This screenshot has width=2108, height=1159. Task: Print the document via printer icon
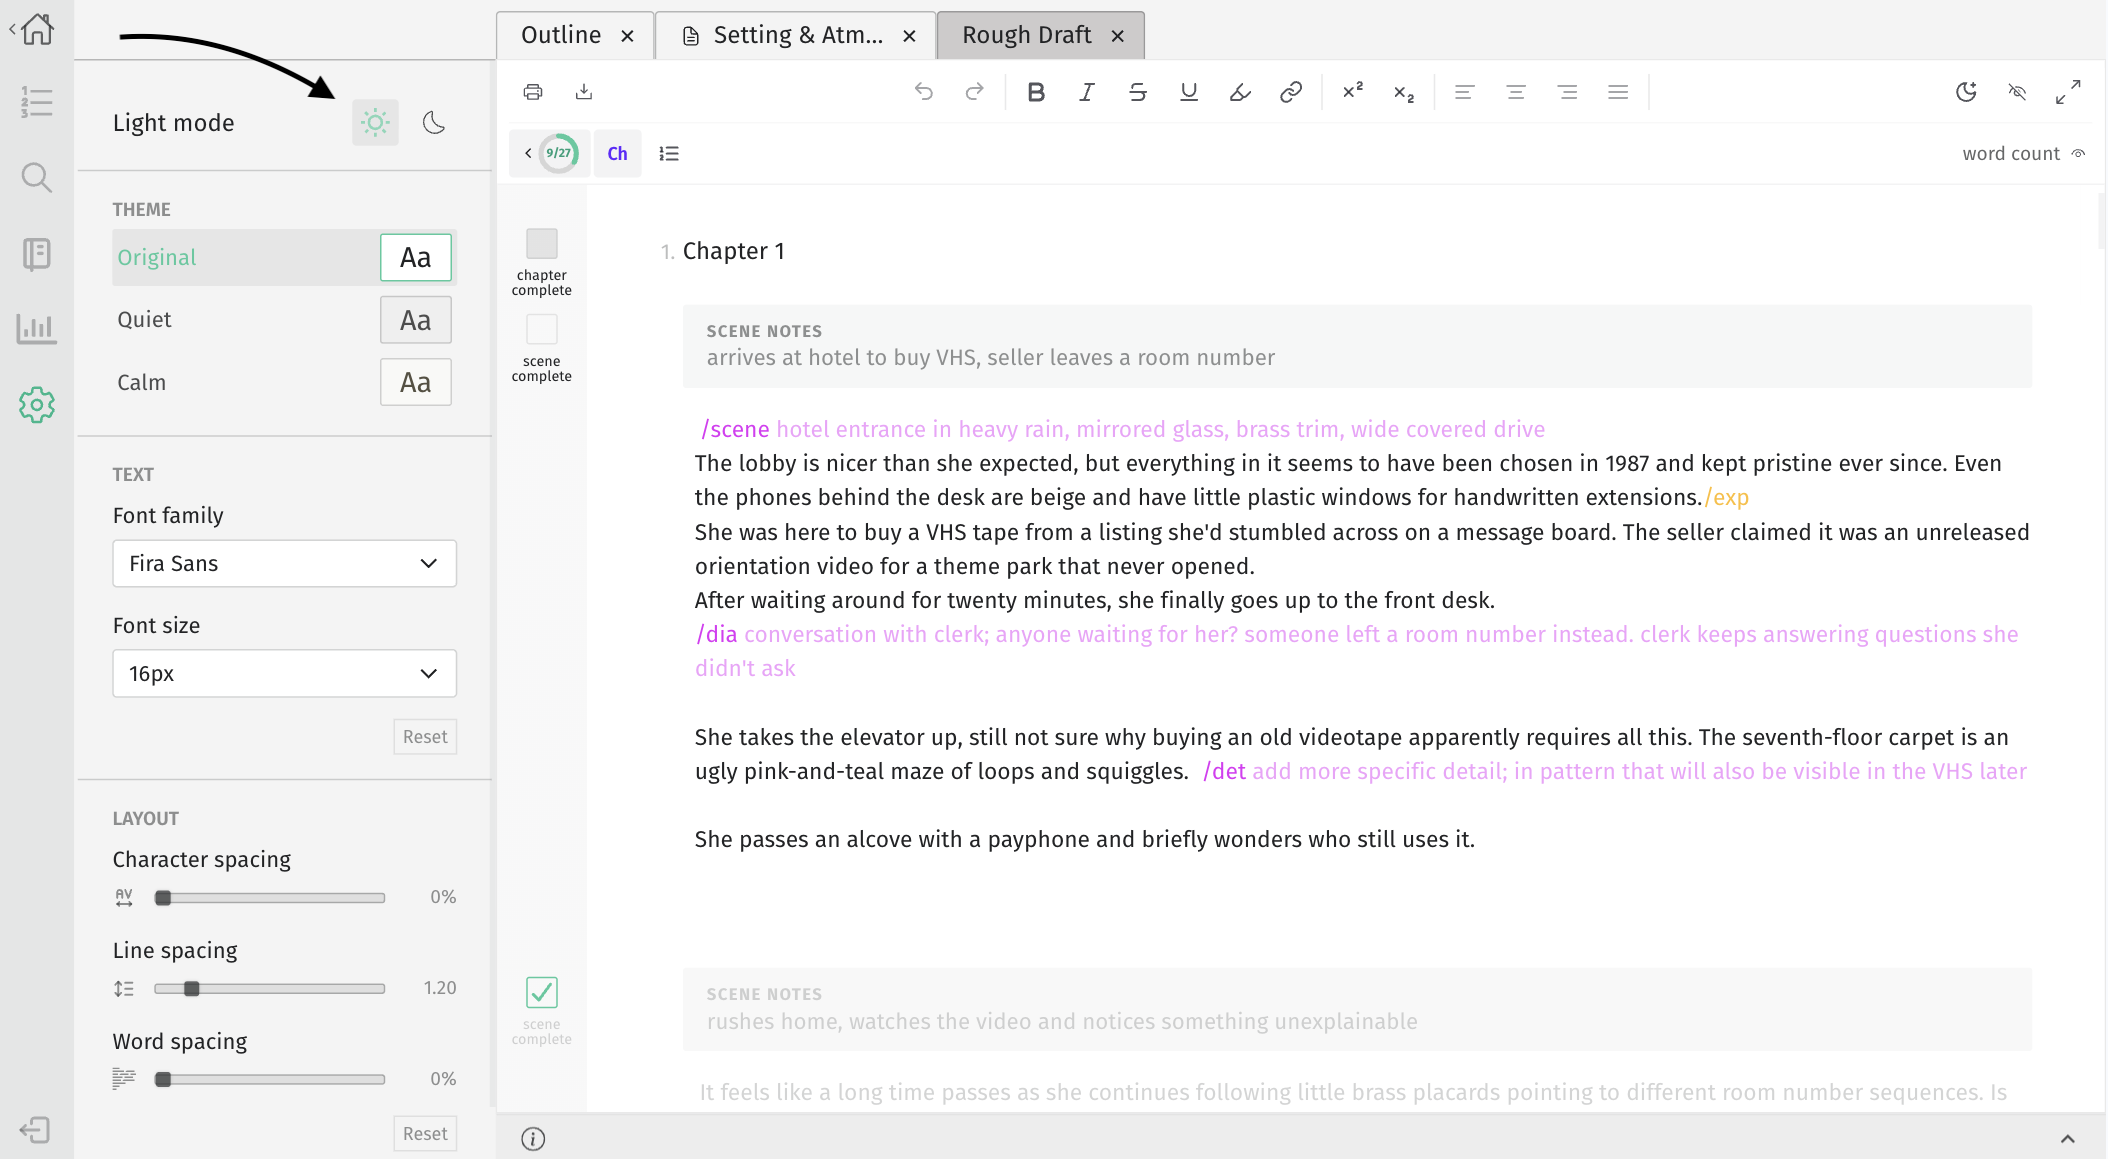[533, 92]
